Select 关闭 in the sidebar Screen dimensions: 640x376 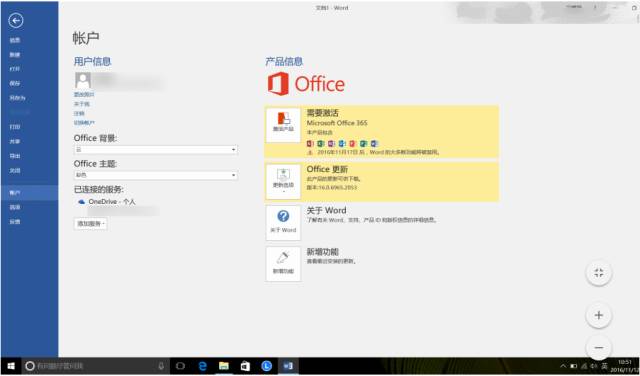15,171
